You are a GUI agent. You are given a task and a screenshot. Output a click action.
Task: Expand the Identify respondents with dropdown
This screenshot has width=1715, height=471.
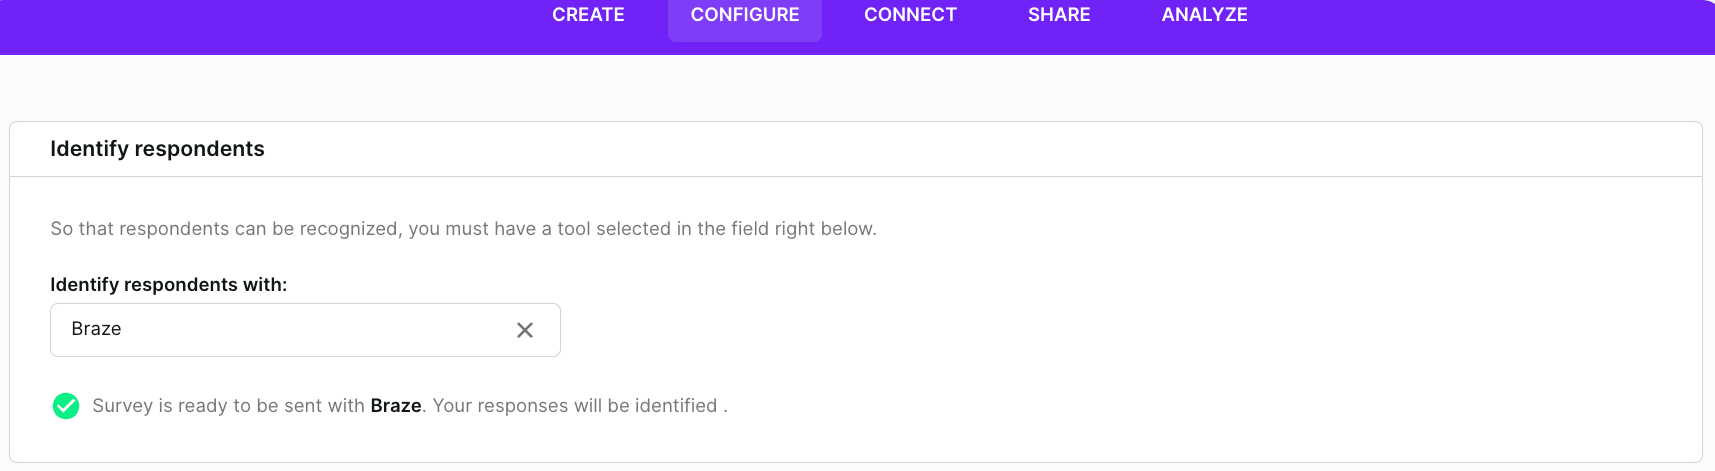[300, 330]
